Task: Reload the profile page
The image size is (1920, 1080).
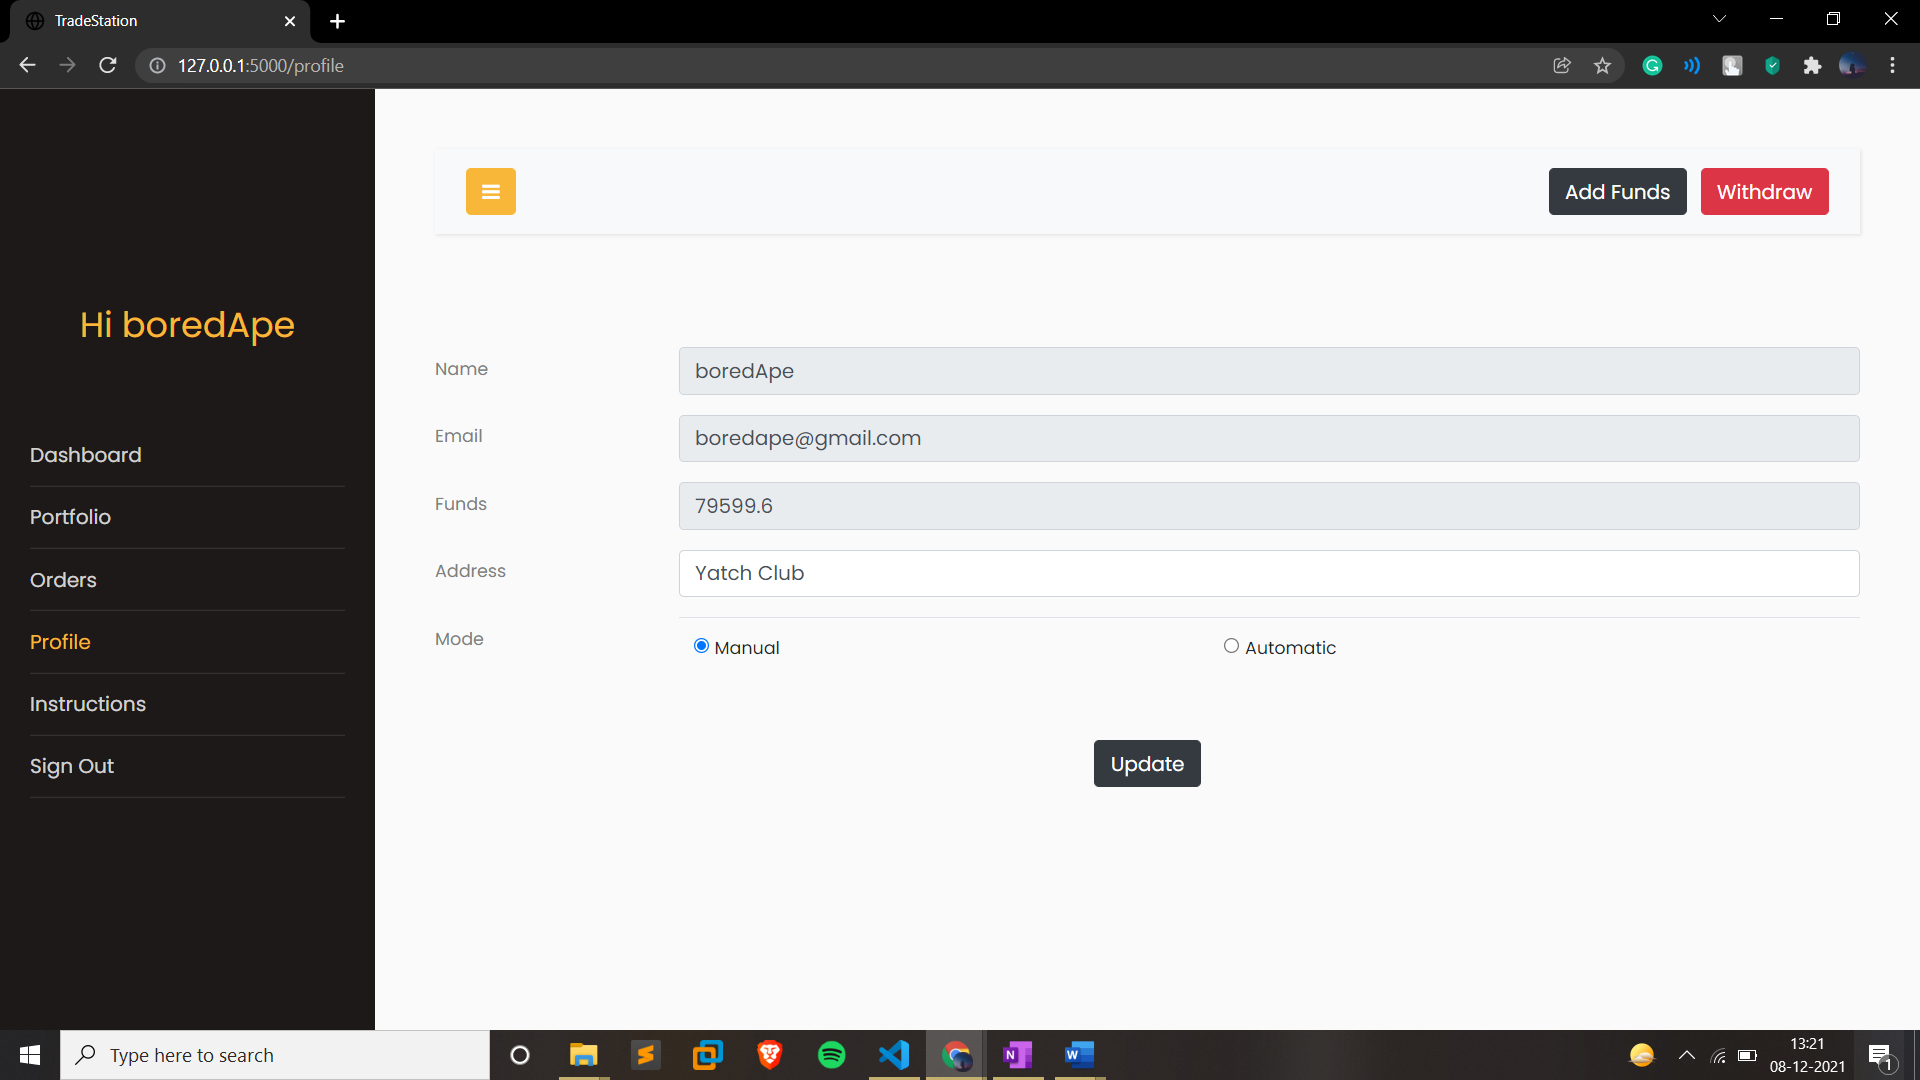Action: coord(108,66)
